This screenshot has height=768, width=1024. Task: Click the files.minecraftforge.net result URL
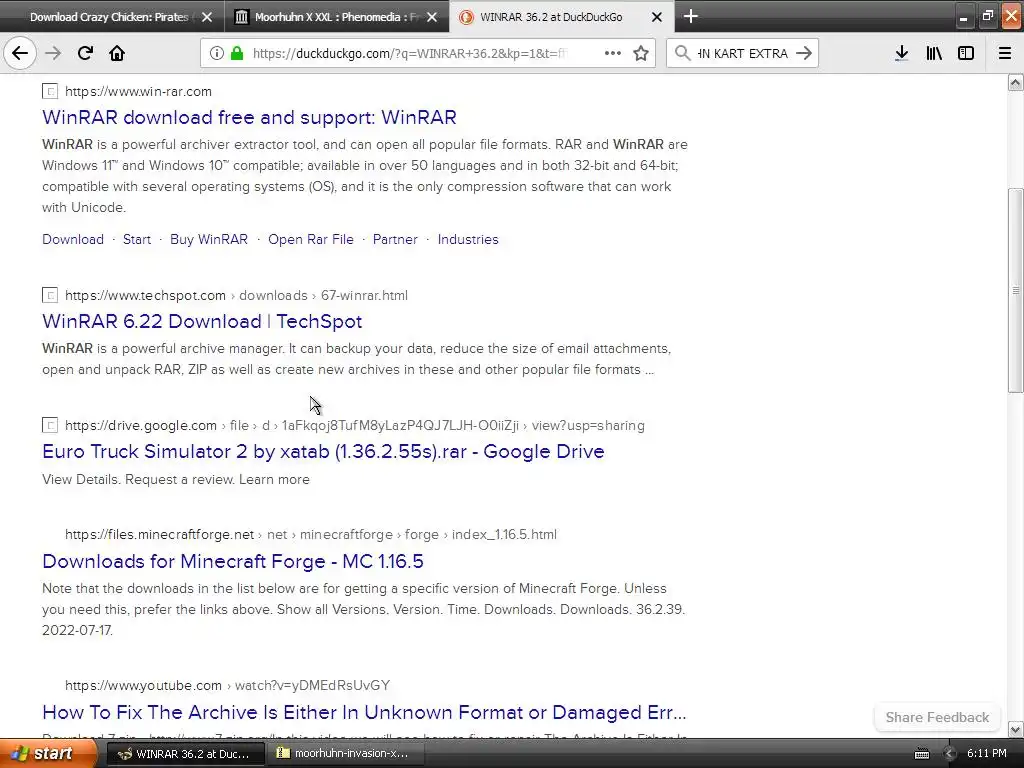point(311,535)
